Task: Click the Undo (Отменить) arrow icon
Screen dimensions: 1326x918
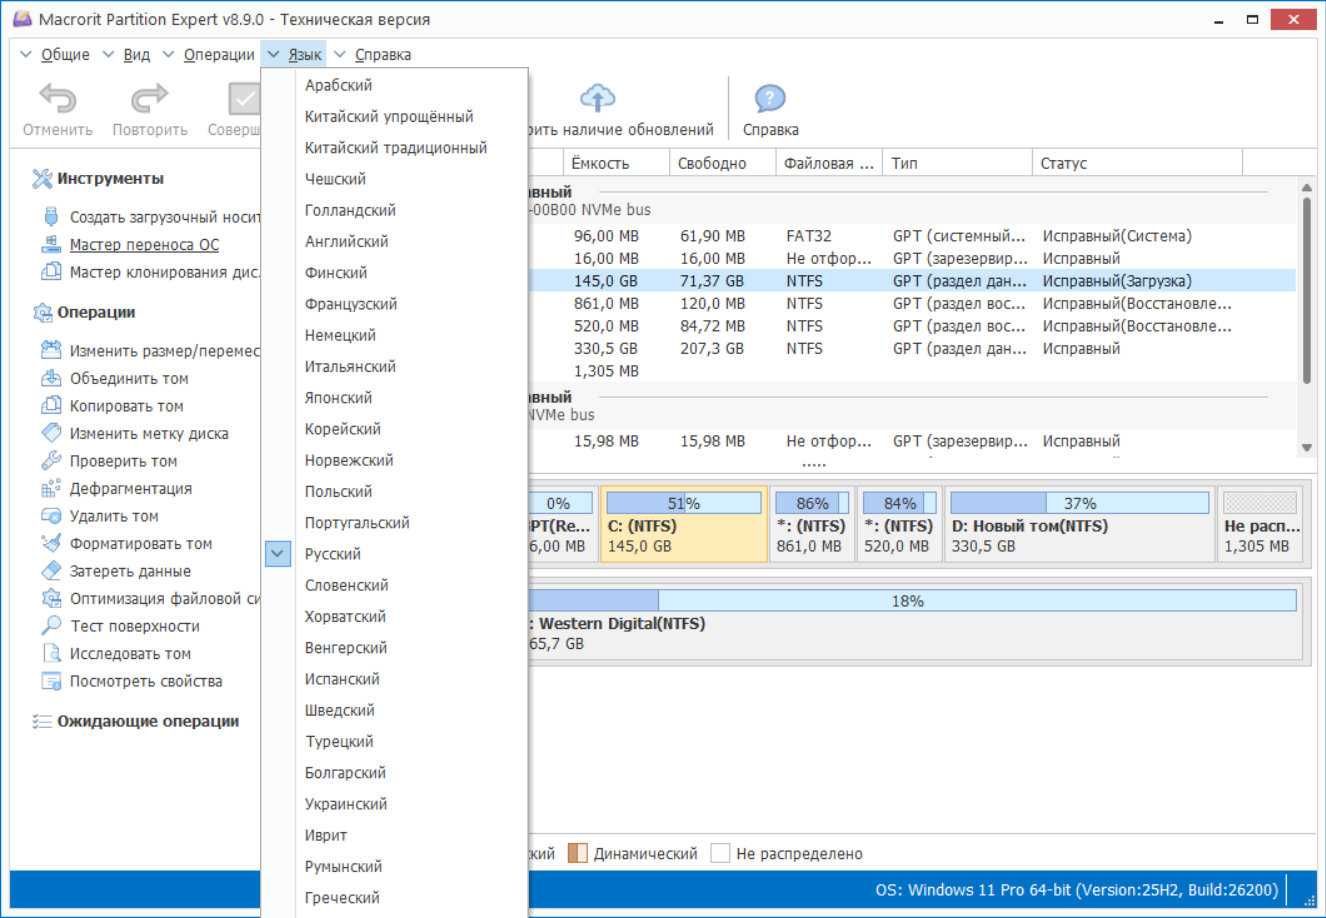Action: point(57,99)
